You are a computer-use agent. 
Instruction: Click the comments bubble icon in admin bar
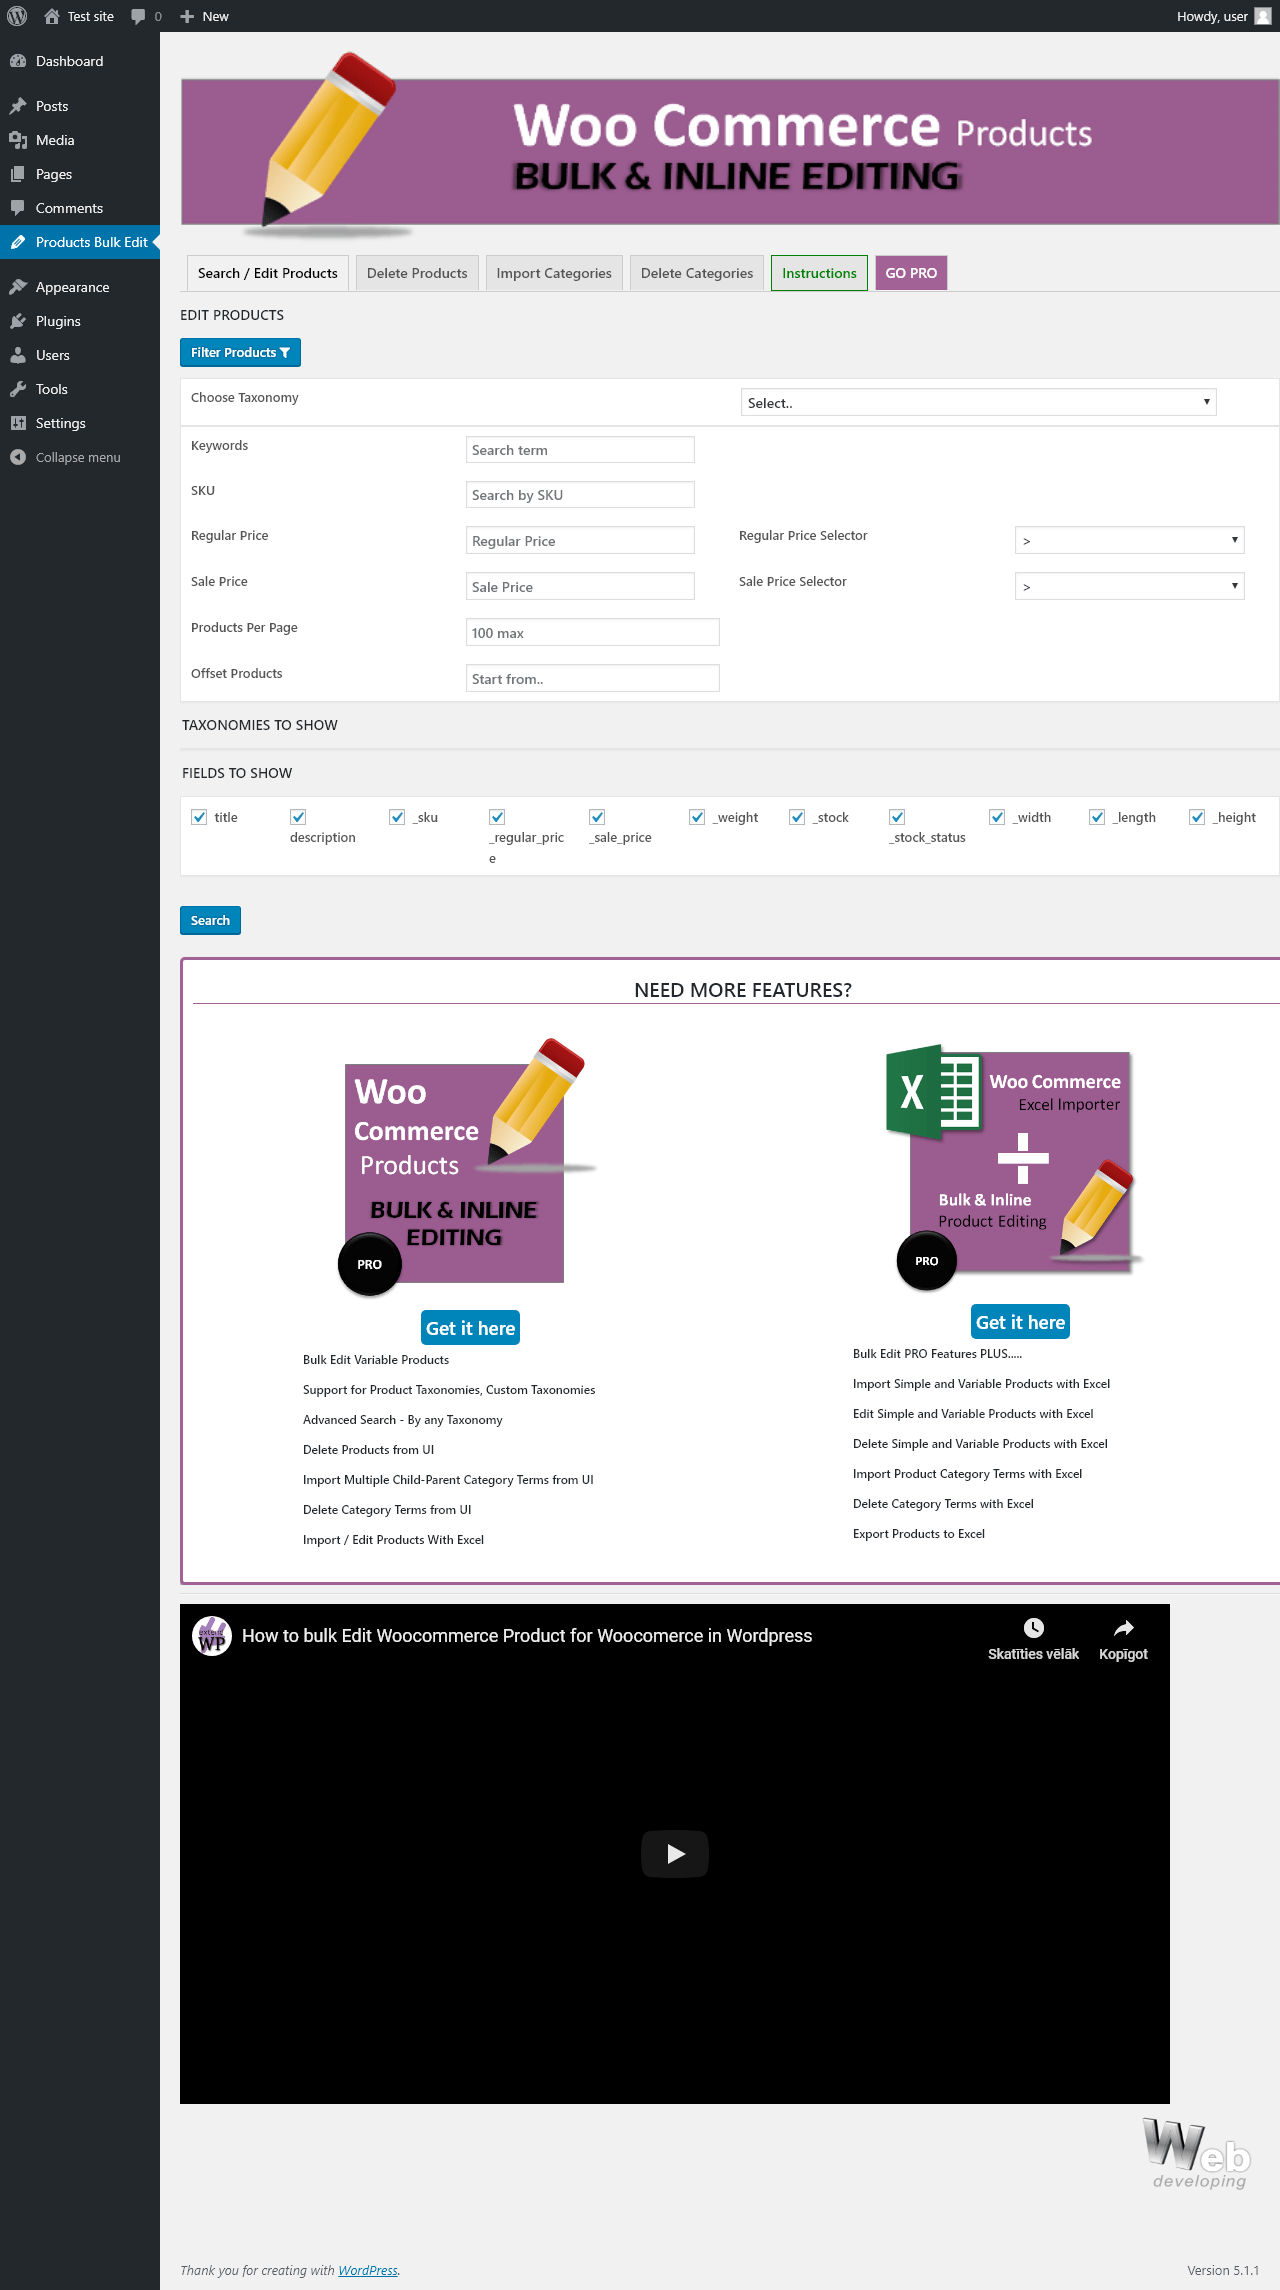tap(138, 16)
